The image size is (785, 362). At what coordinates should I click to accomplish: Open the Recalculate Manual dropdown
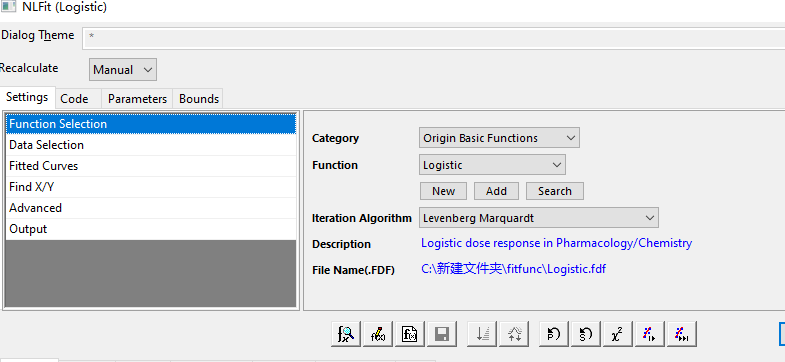click(x=123, y=70)
